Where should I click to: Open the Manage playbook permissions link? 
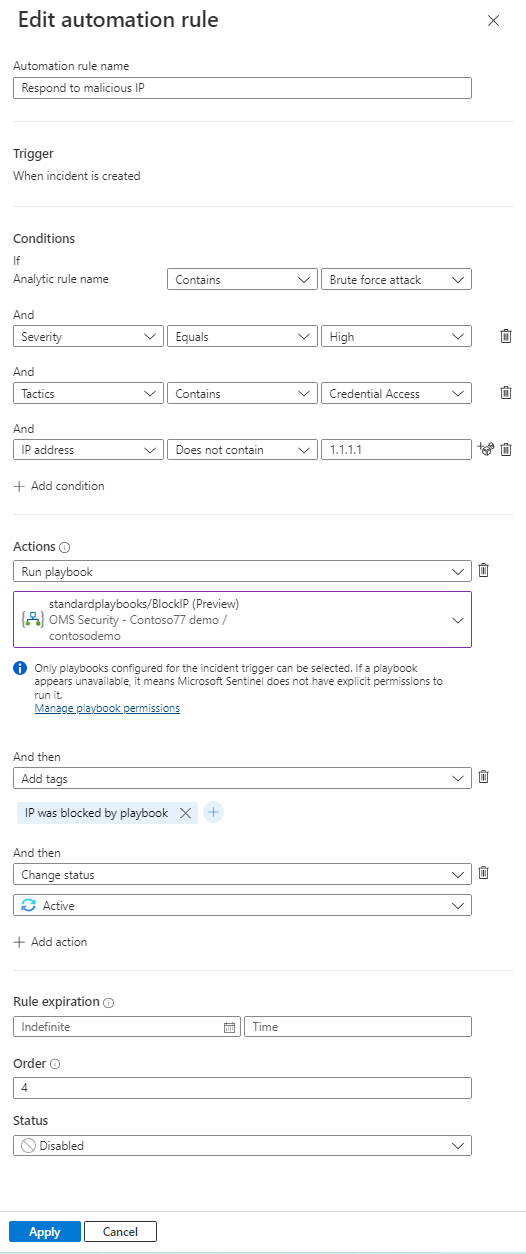(107, 708)
